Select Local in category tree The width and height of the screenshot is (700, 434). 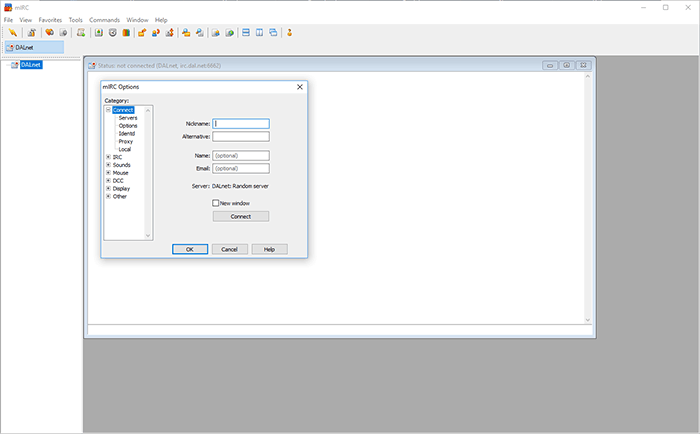click(x=125, y=149)
